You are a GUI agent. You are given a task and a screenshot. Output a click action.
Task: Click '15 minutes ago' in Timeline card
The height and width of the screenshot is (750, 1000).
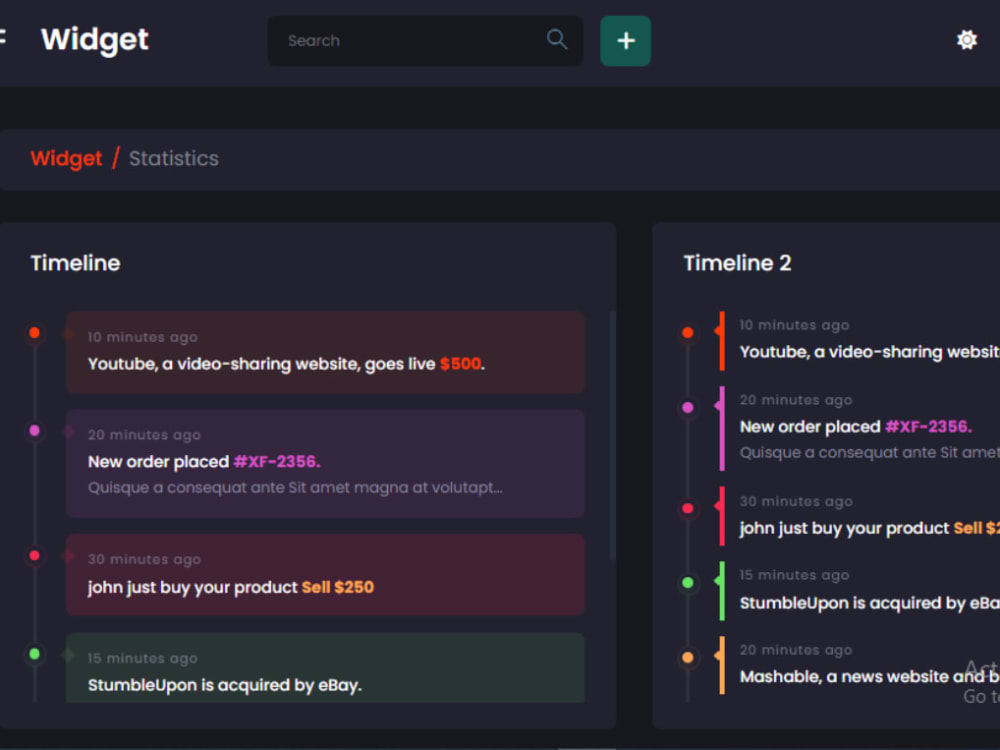coord(143,658)
